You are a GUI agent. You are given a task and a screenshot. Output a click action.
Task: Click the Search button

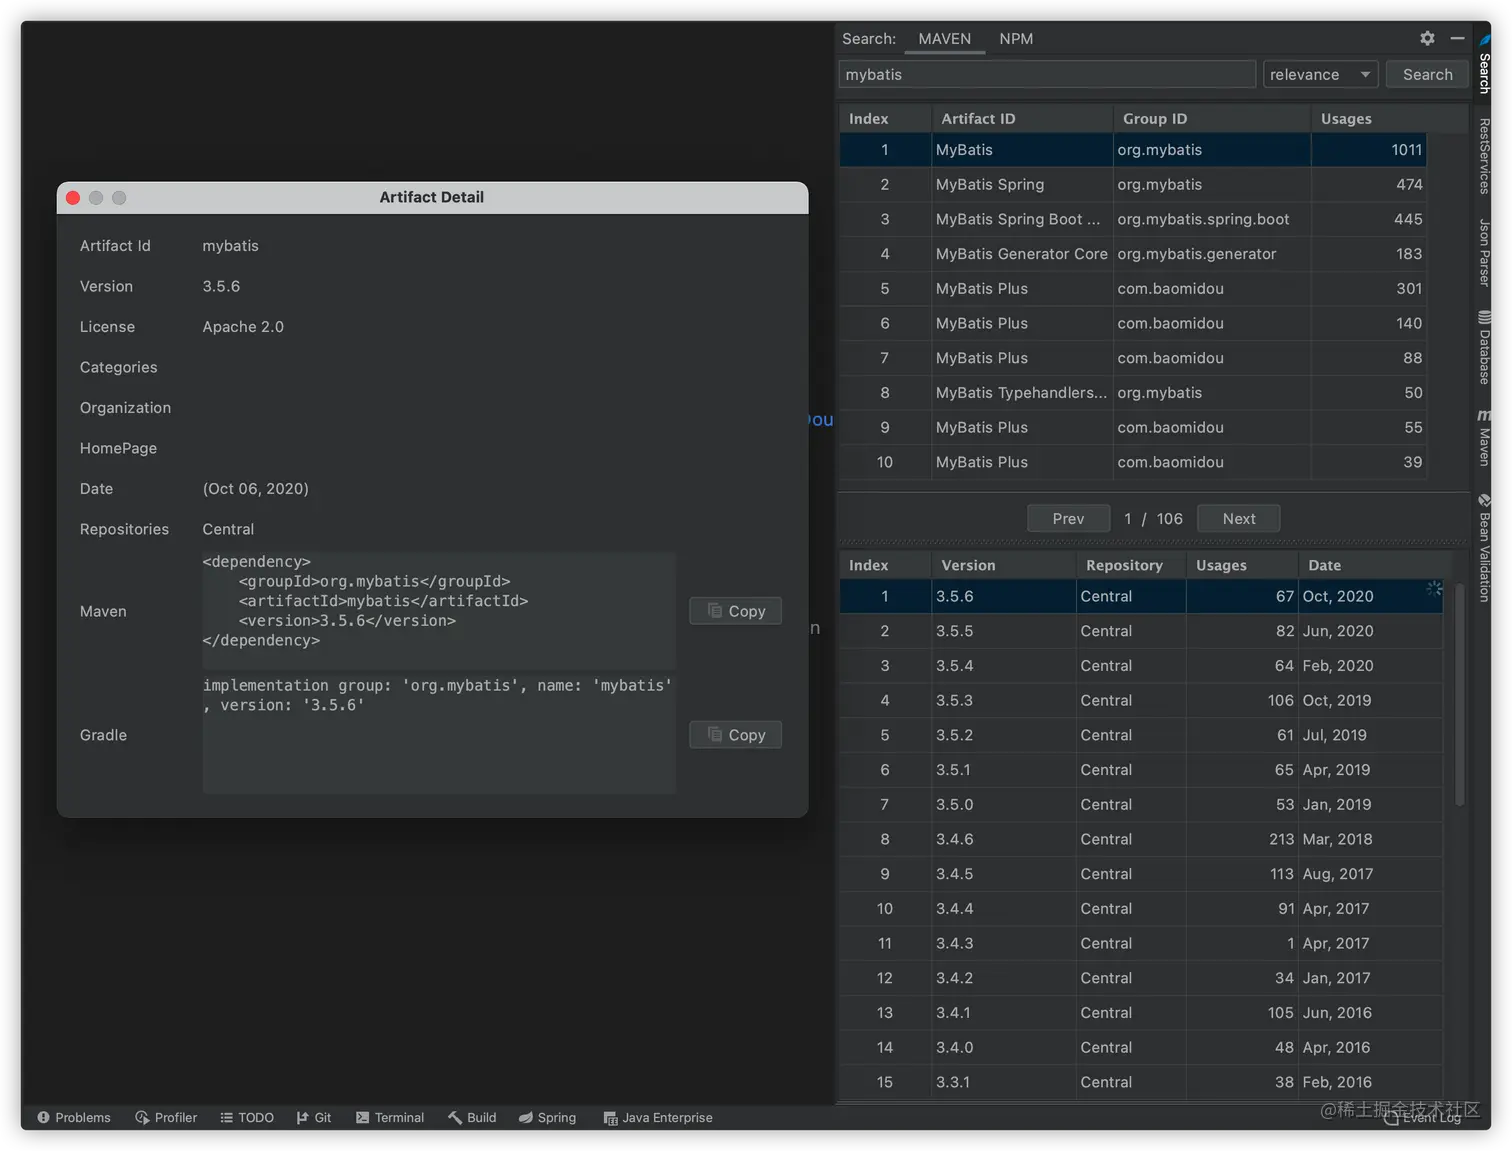(x=1427, y=75)
